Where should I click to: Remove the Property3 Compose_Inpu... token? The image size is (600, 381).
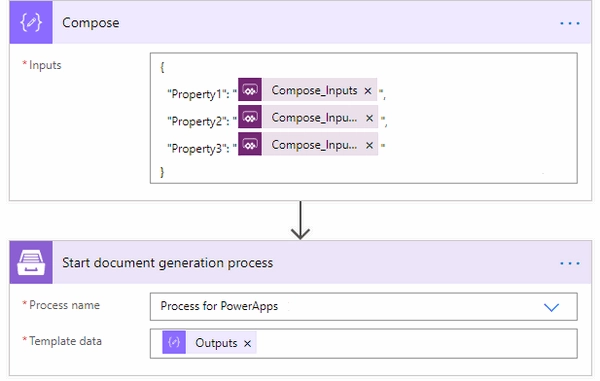coord(369,145)
